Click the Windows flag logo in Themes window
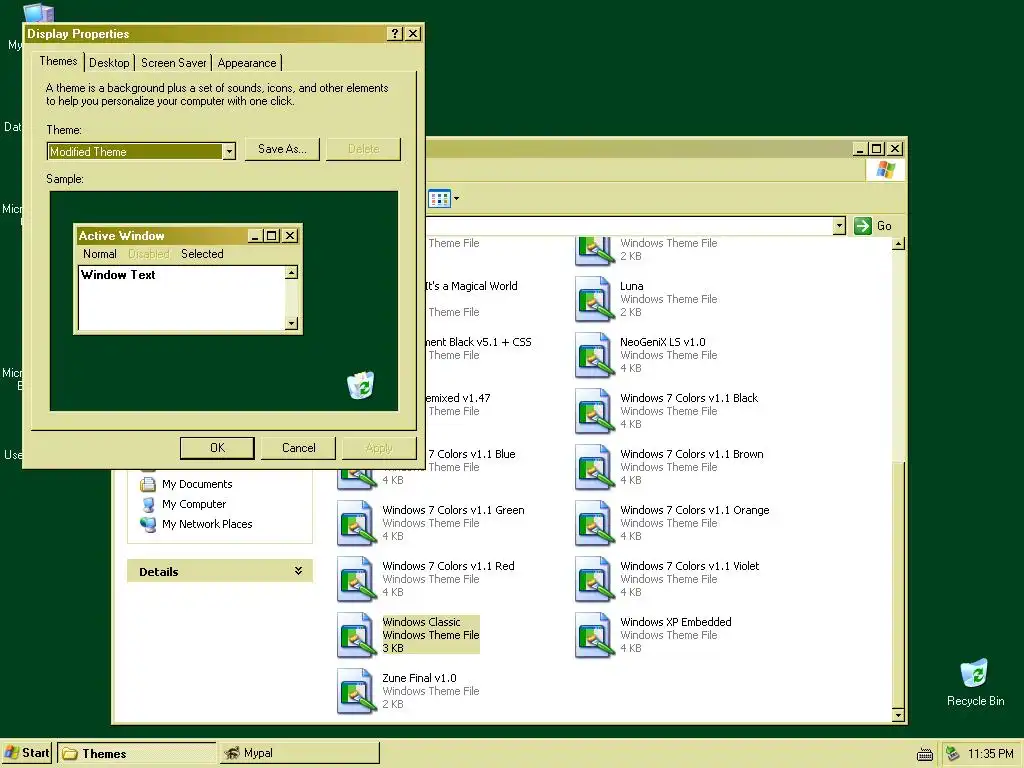Image resolution: width=1024 pixels, height=768 pixels. [886, 170]
